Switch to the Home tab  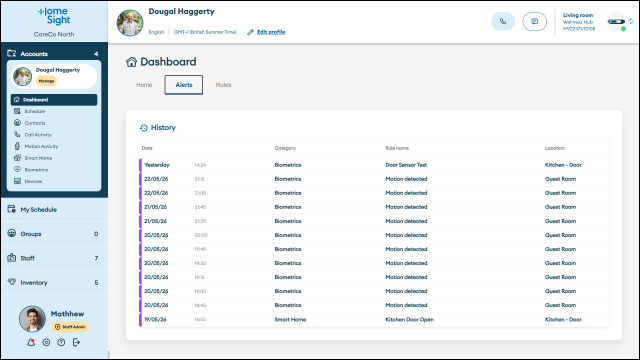144,85
